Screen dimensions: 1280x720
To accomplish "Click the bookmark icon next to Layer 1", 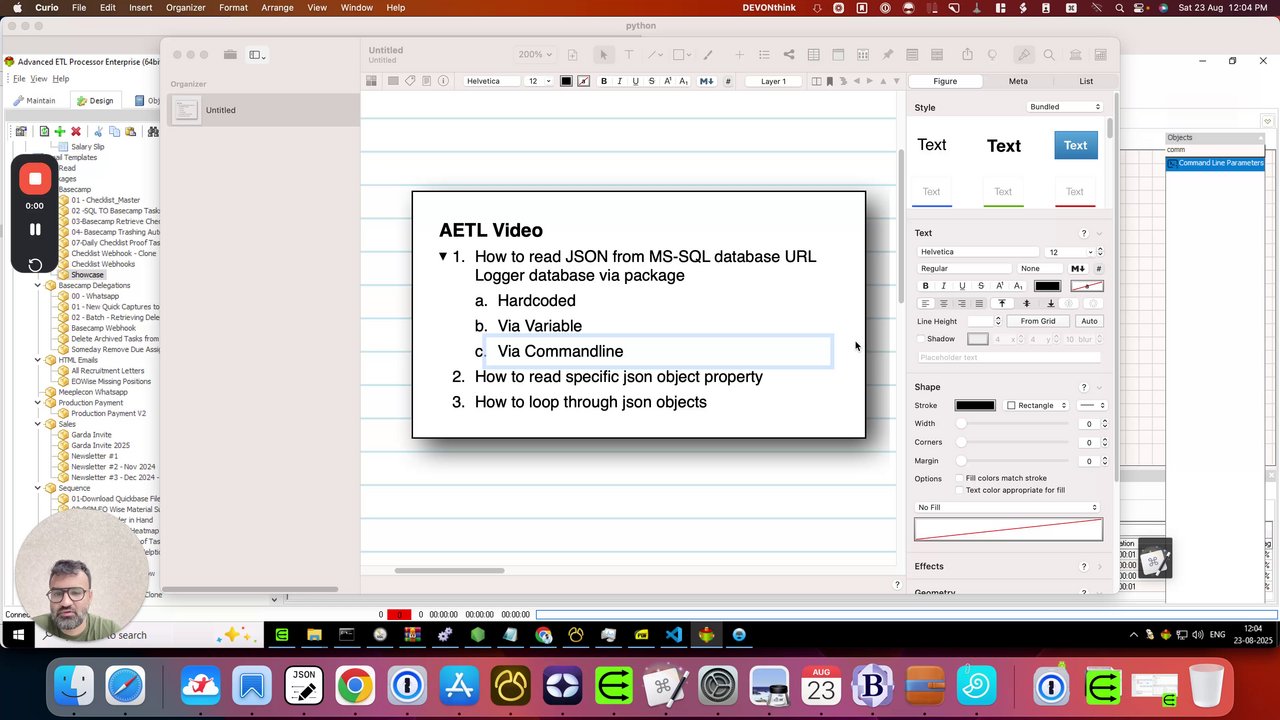I will (x=829, y=81).
